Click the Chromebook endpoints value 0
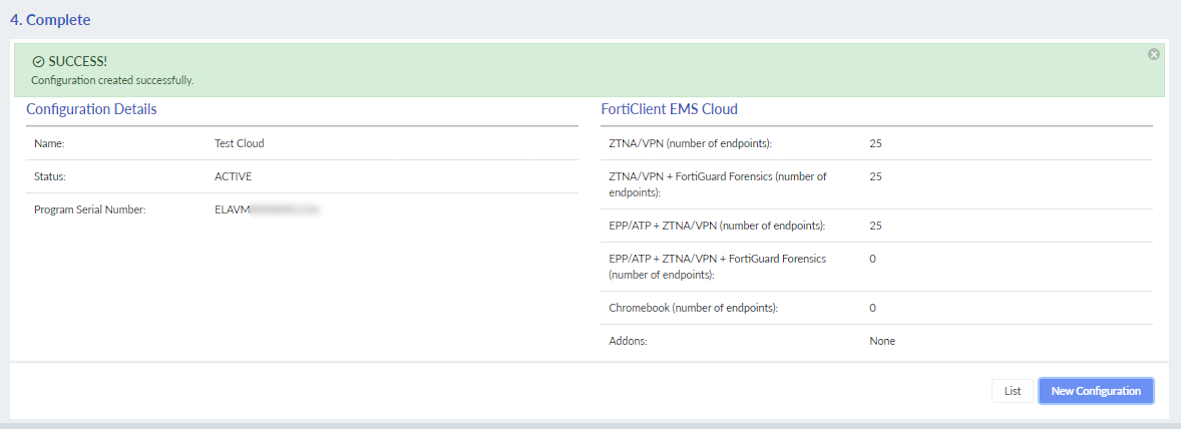 [873, 308]
